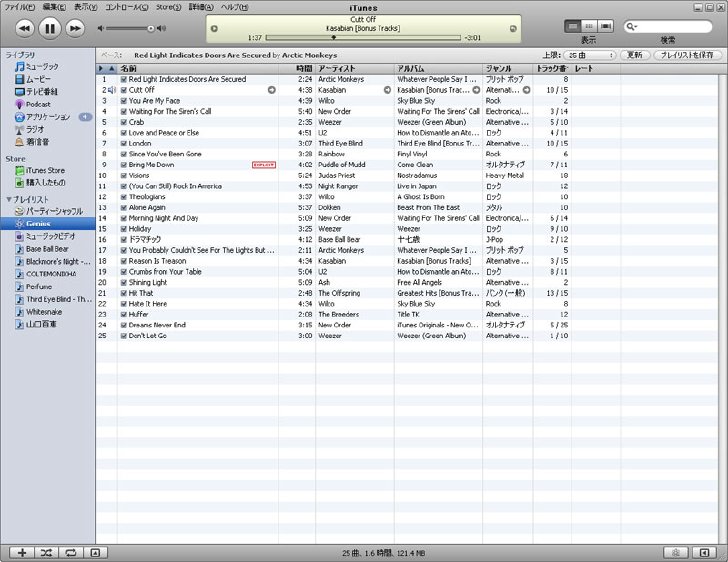Uncheck the Holiday track checkbox
This screenshot has width=728, height=562.
(124, 229)
